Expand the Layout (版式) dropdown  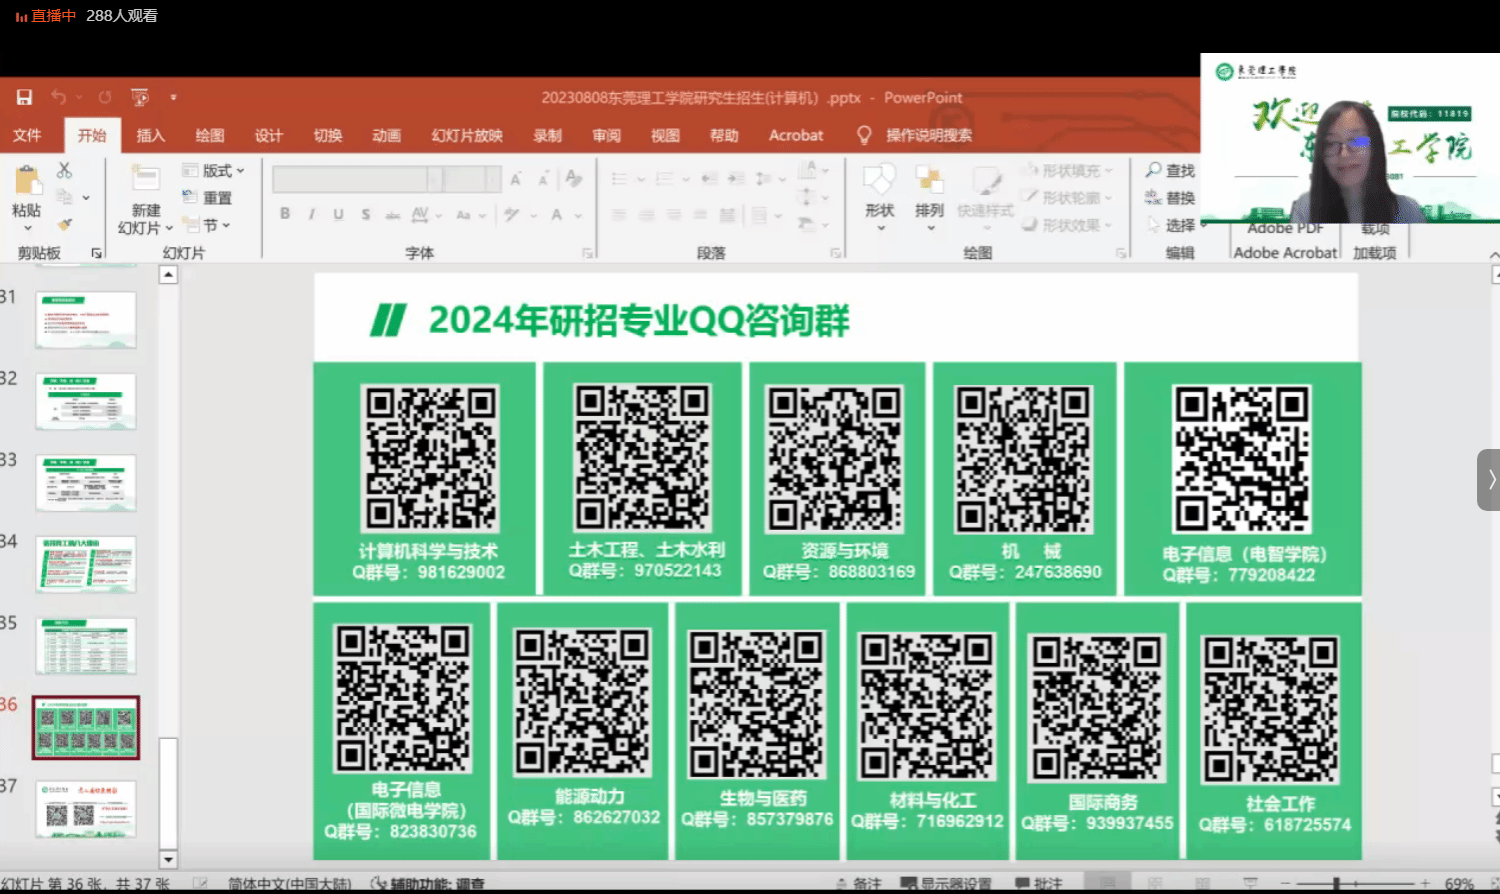click(x=214, y=171)
